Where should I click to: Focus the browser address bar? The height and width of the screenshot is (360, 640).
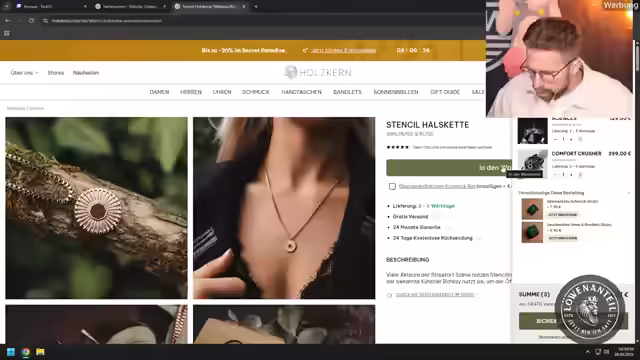(x=261, y=20)
